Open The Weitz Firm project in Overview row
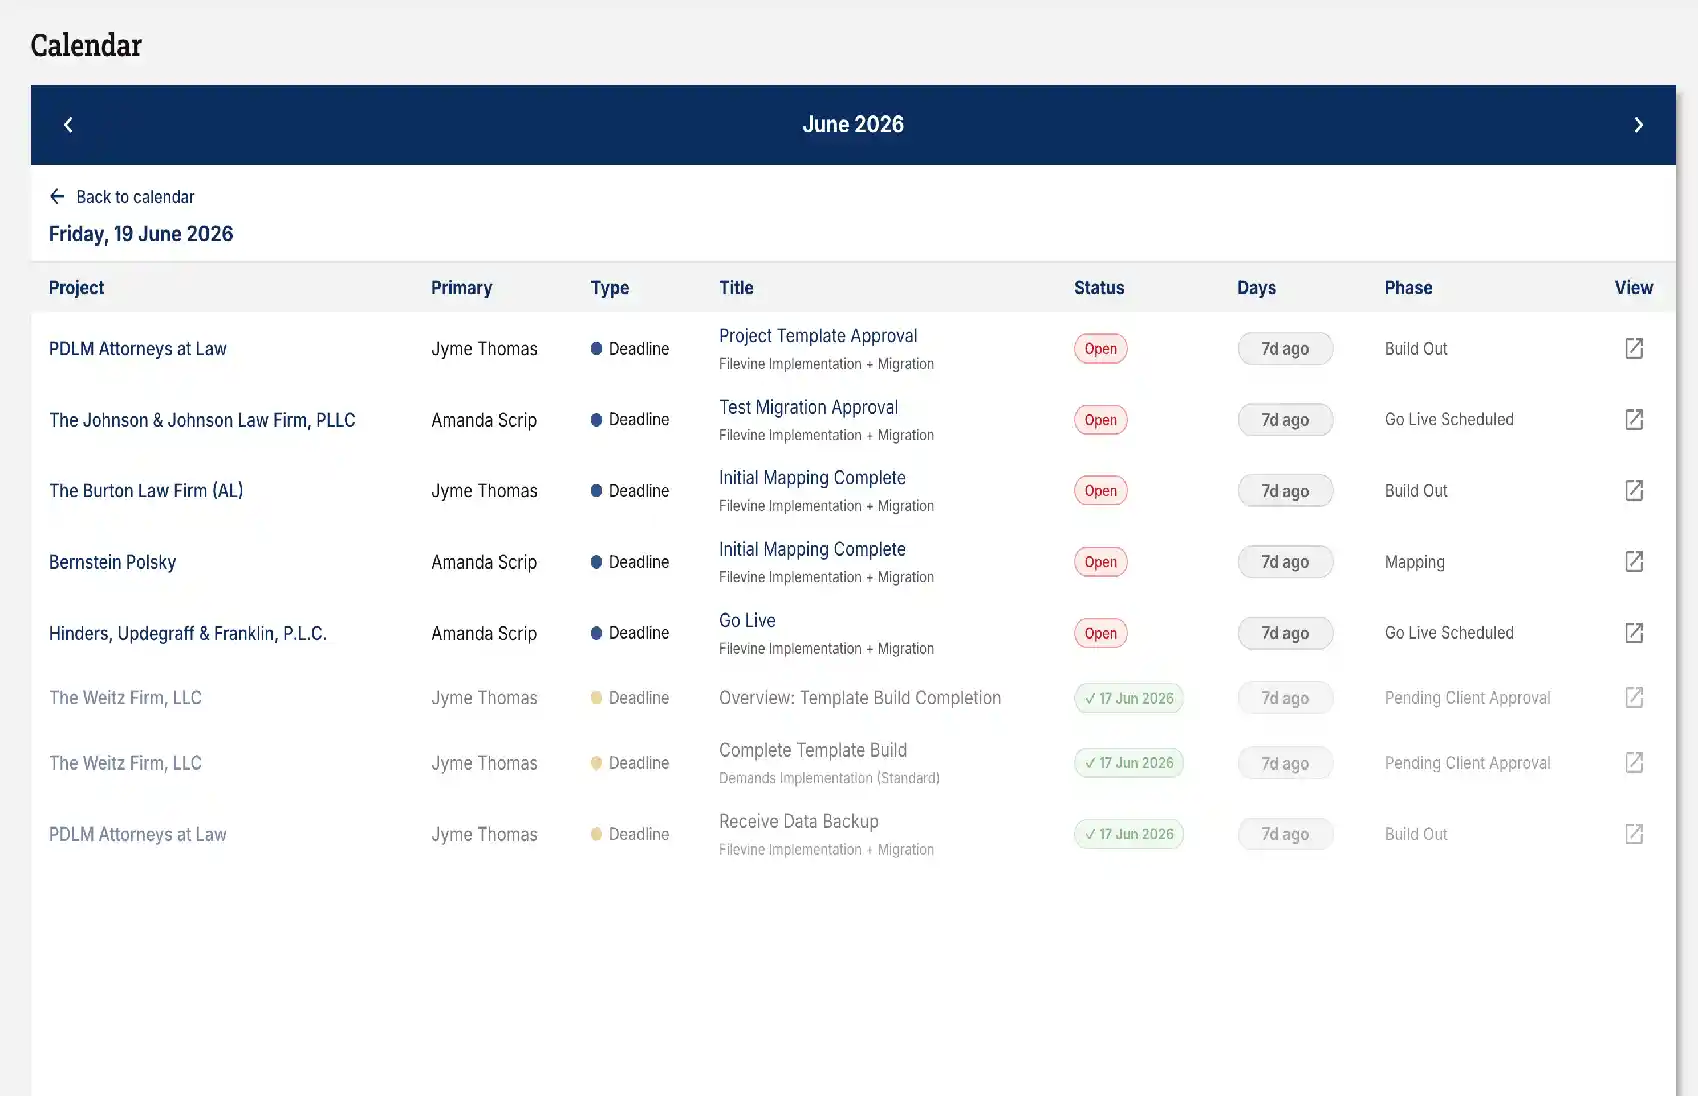This screenshot has width=1698, height=1096. 125,698
